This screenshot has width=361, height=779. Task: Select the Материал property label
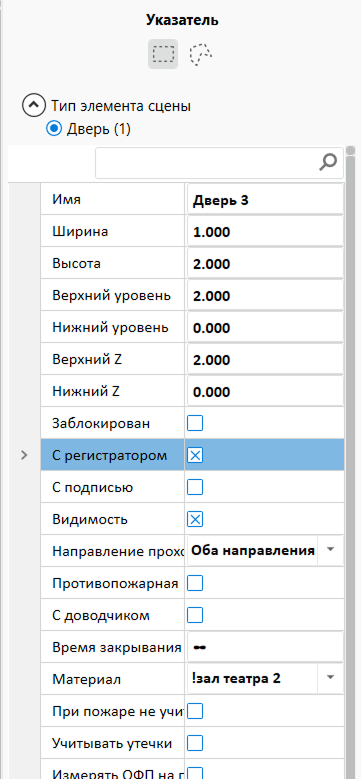(x=86, y=679)
